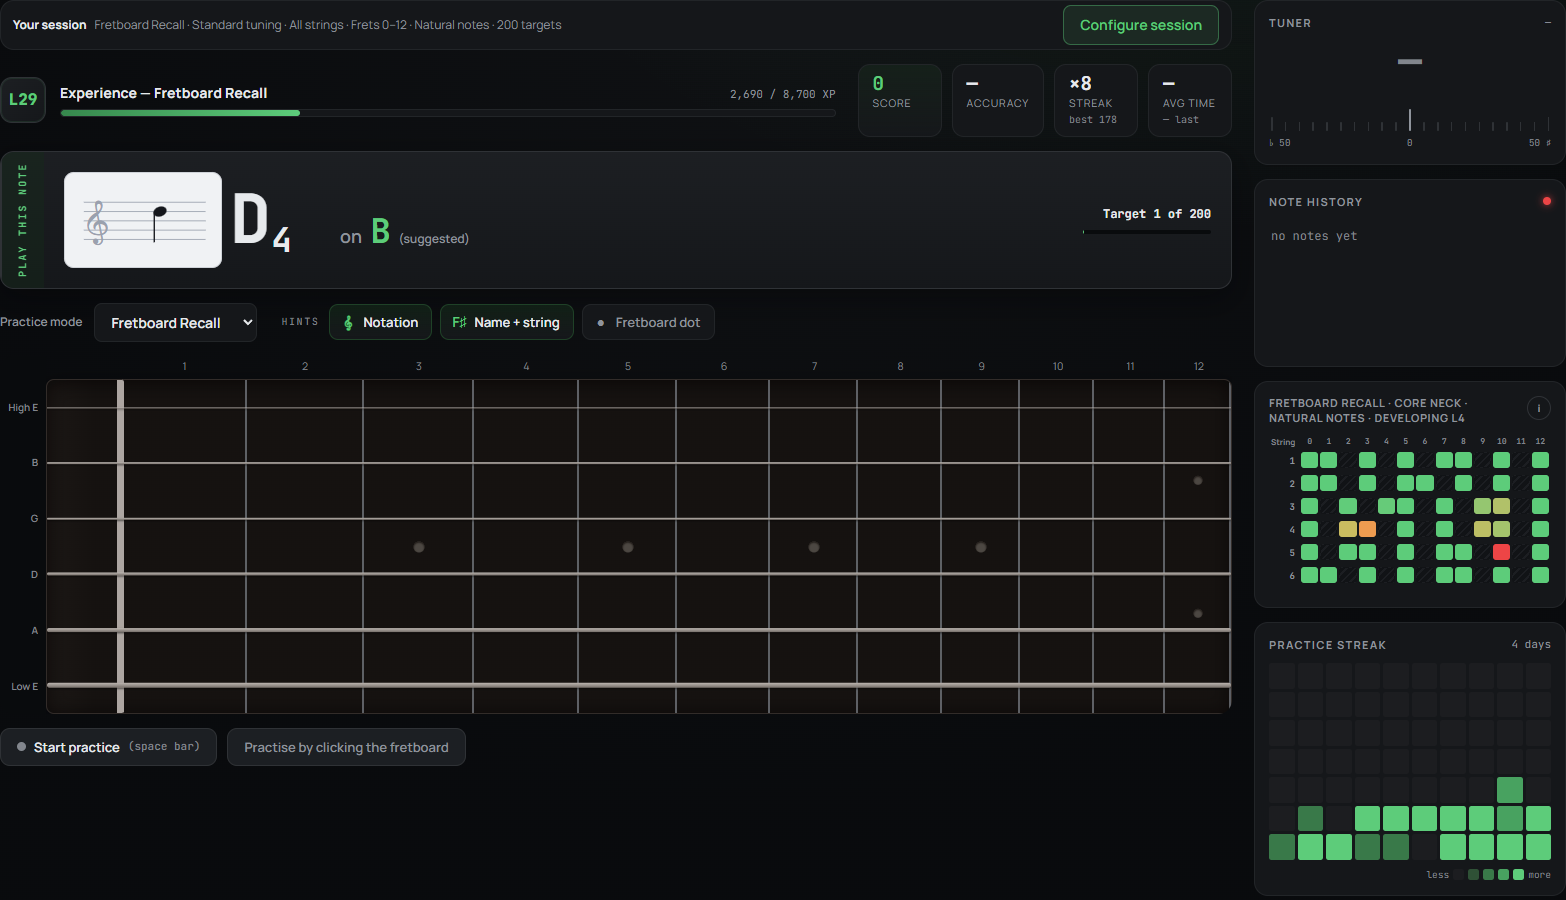The height and width of the screenshot is (900, 1566).
Task: Click the only green cell in its practice streak row
Action: coord(1510,790)
